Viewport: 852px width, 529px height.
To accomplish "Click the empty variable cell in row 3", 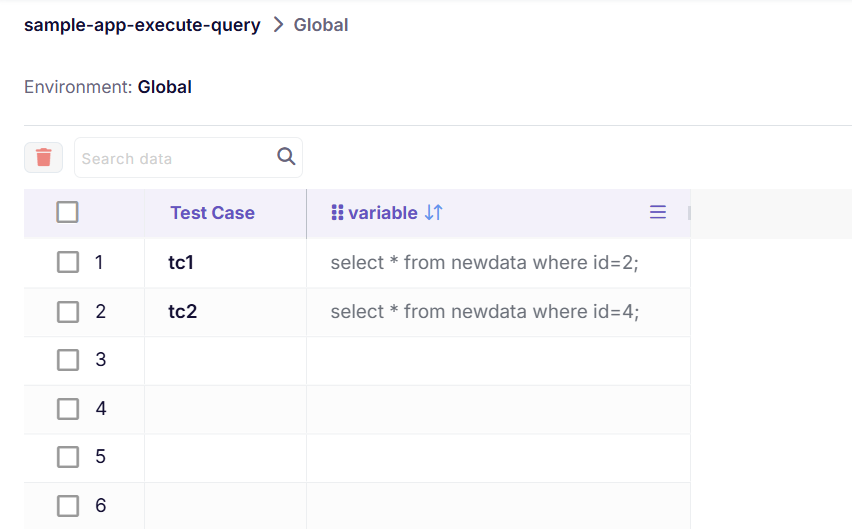I will click(498, 361).
